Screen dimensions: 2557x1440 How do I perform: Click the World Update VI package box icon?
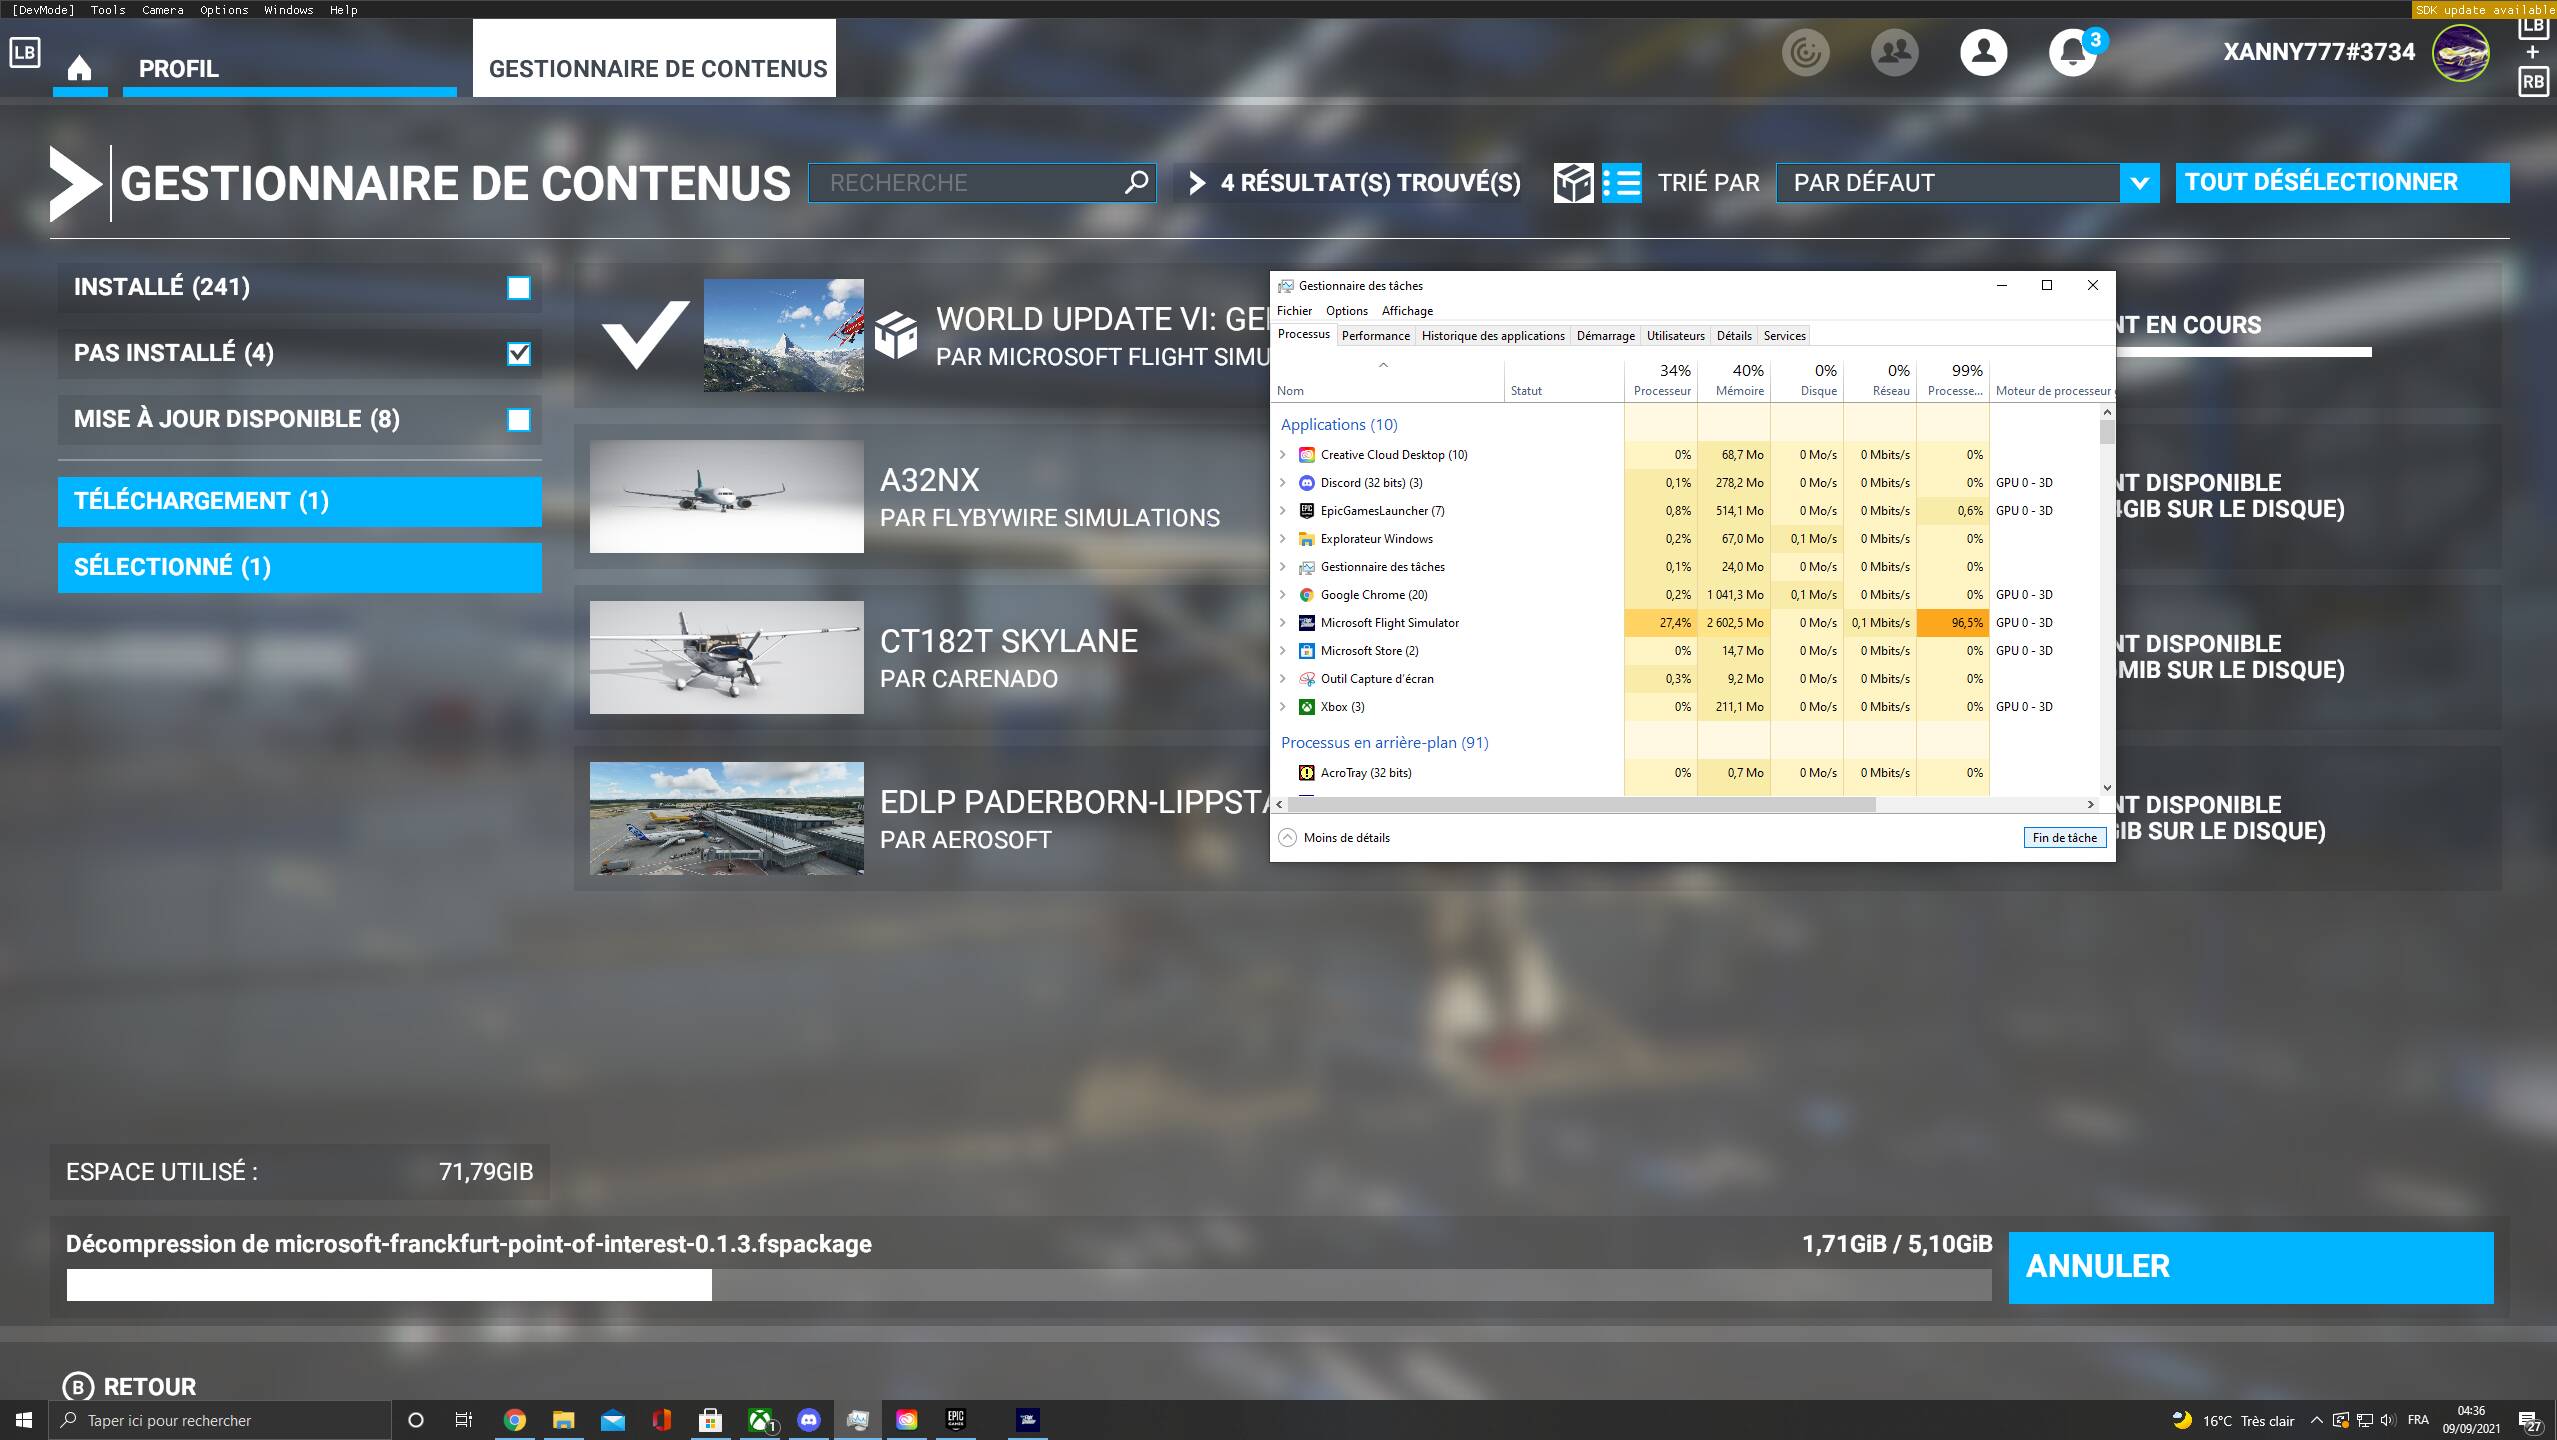(896, 335)
